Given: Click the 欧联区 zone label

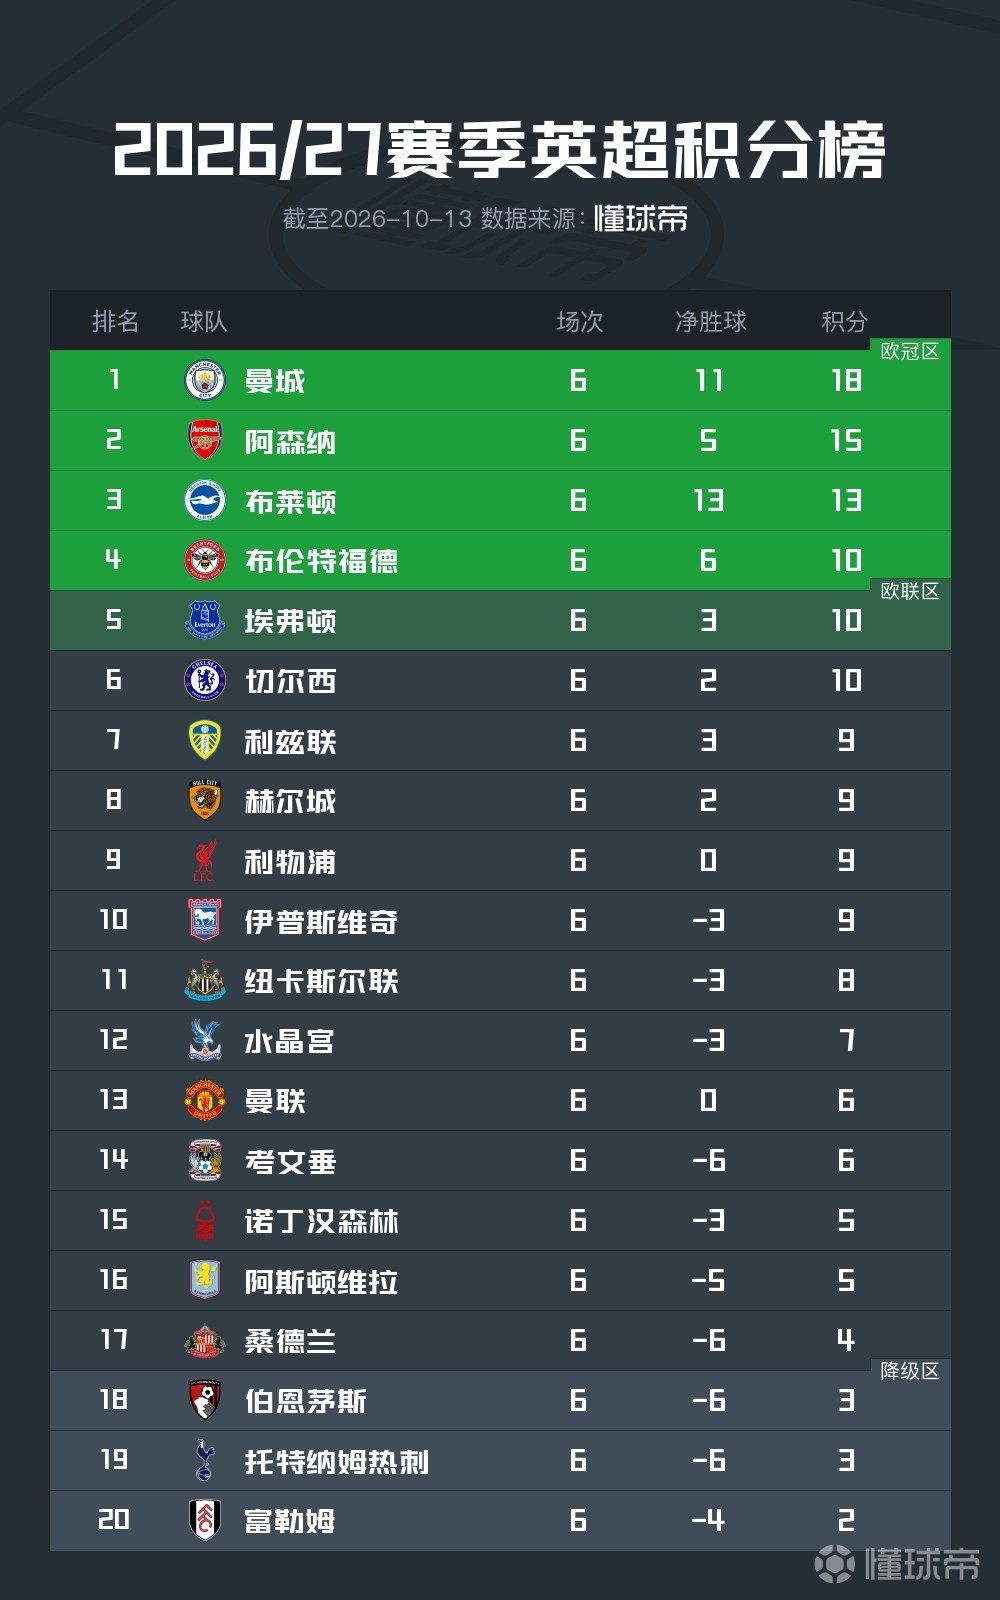Looking at the screenshot, I should (x=910, y=591).
